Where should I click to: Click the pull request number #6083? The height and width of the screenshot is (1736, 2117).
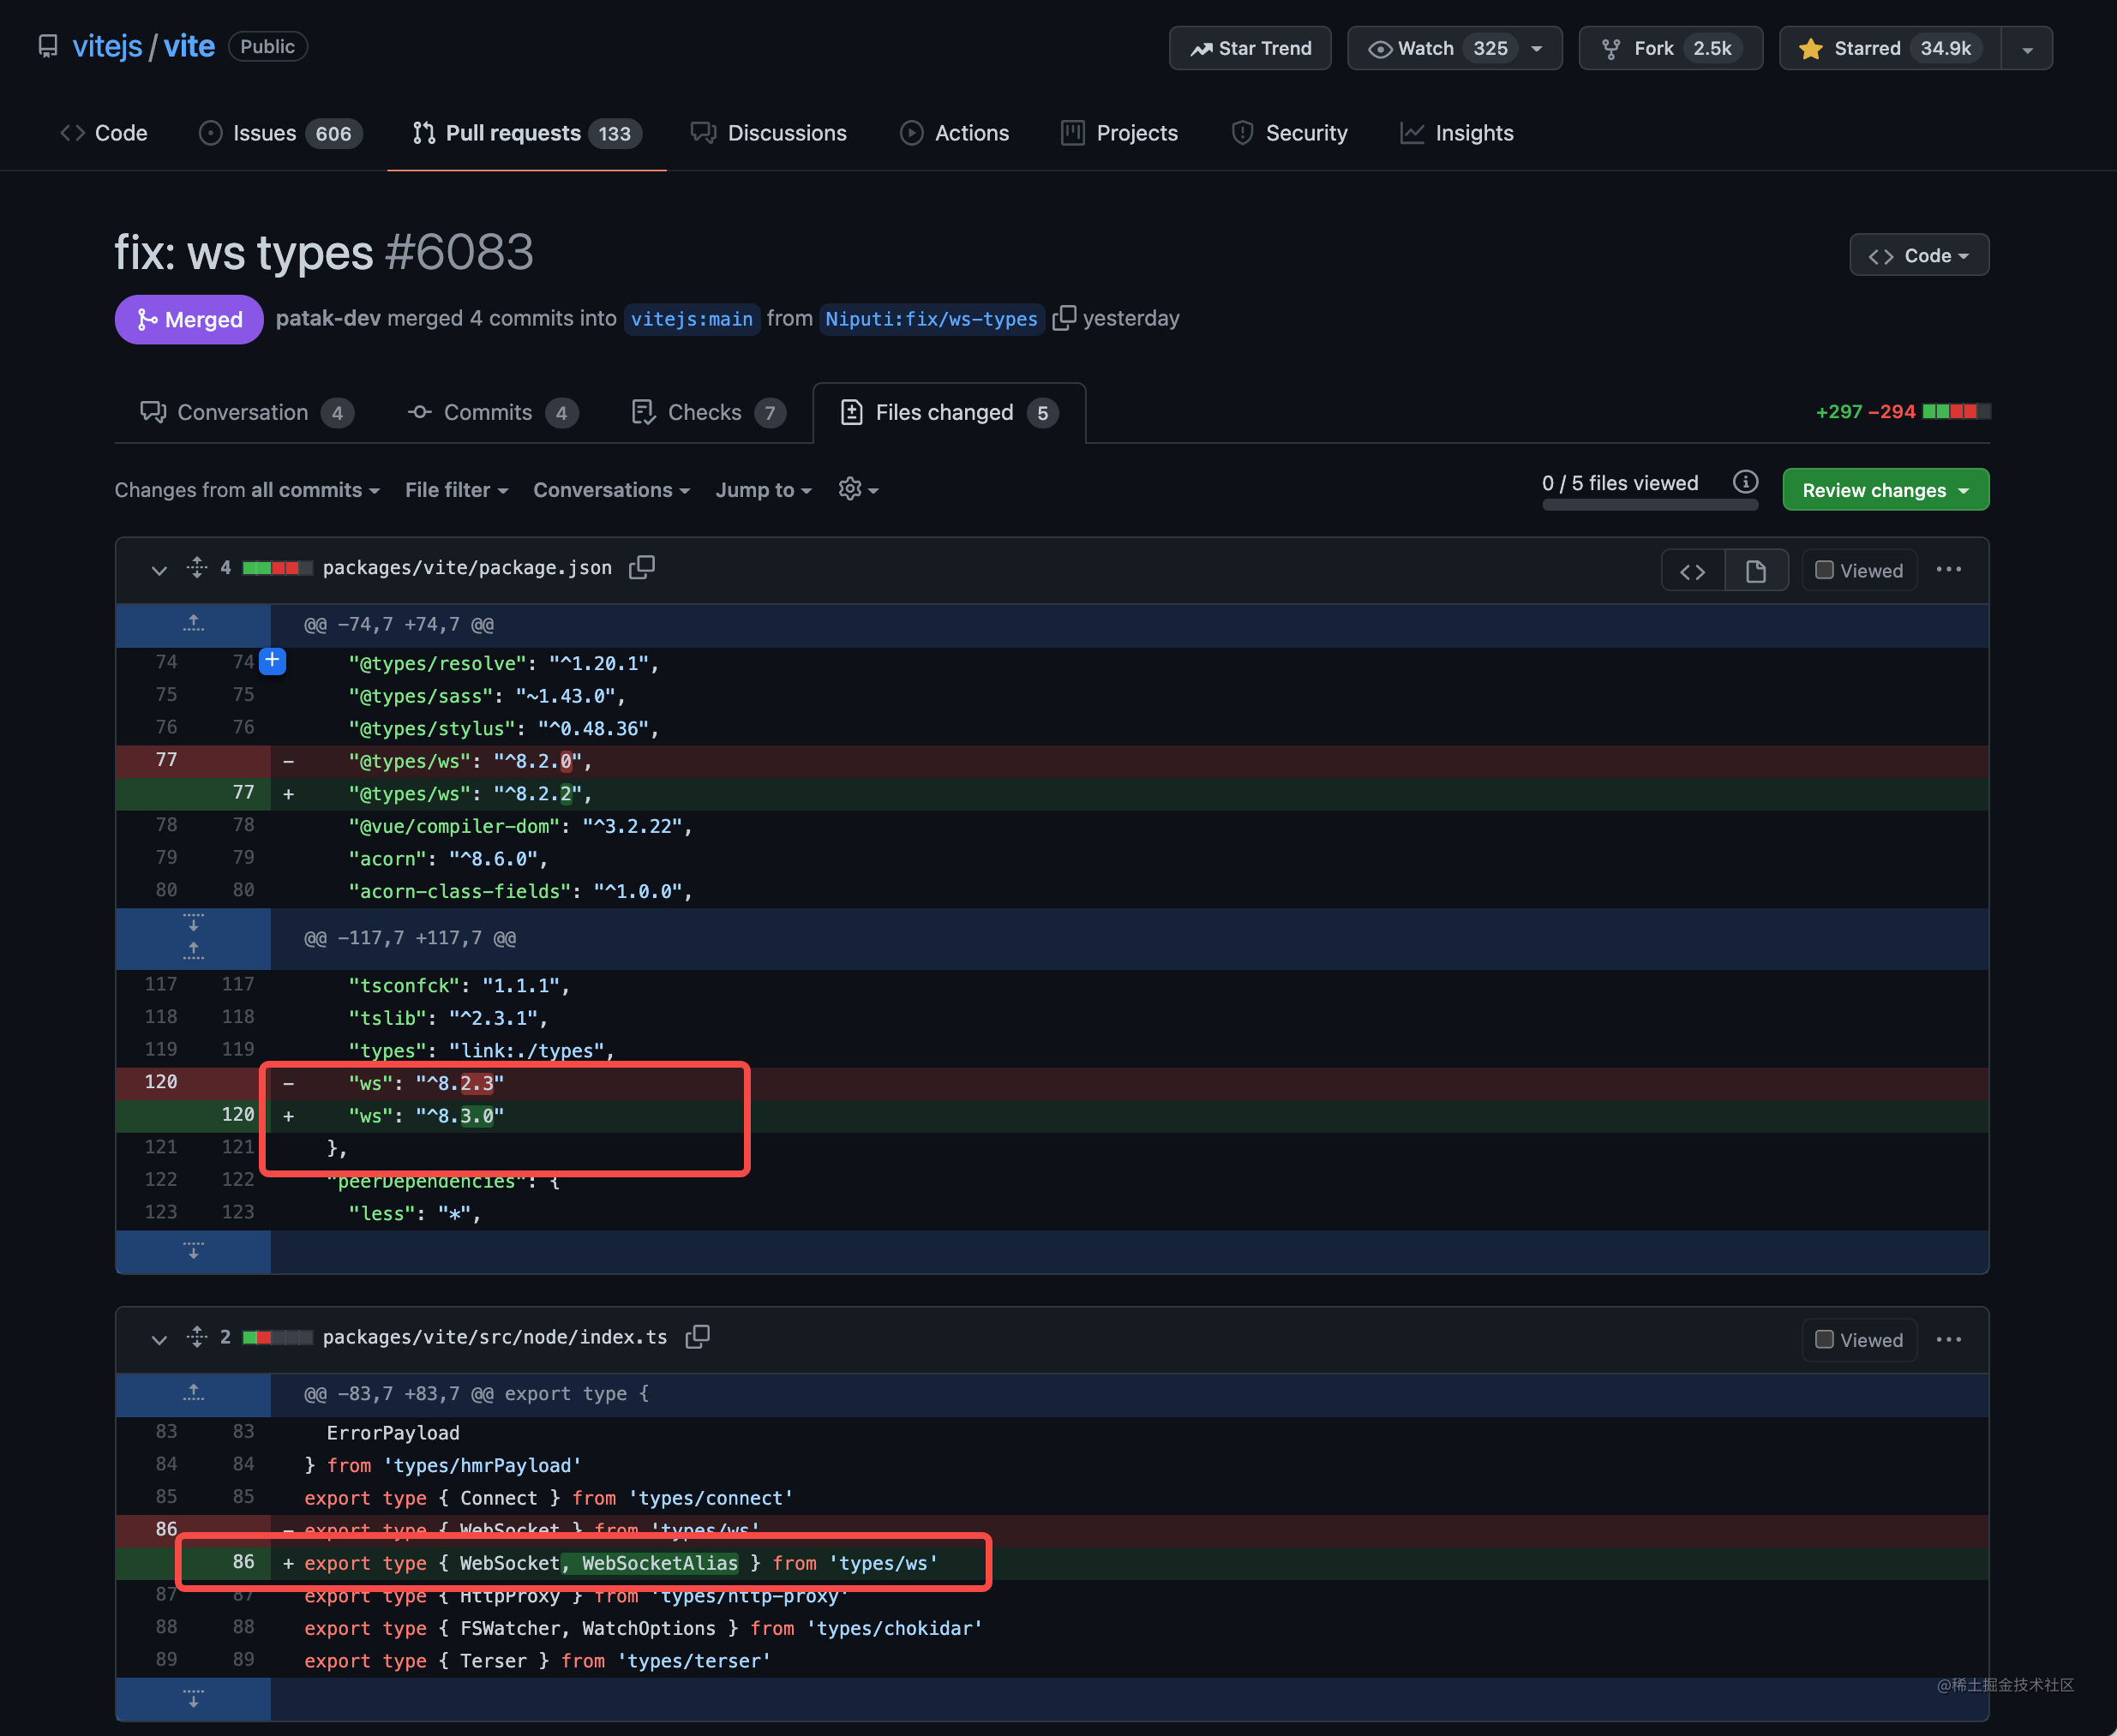[459, 251]
